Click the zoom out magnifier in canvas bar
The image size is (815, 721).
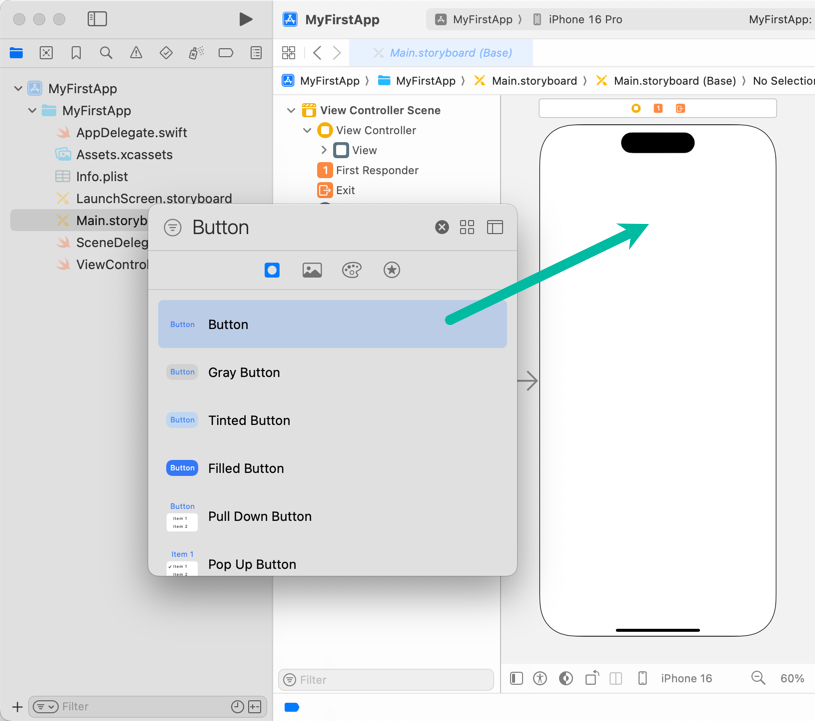click(x=758, y=678)
